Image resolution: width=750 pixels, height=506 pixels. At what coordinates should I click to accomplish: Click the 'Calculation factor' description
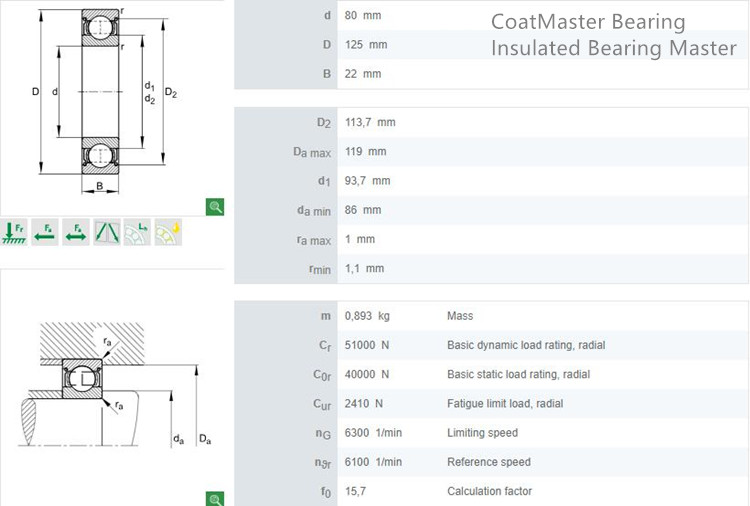coord(490,491)
